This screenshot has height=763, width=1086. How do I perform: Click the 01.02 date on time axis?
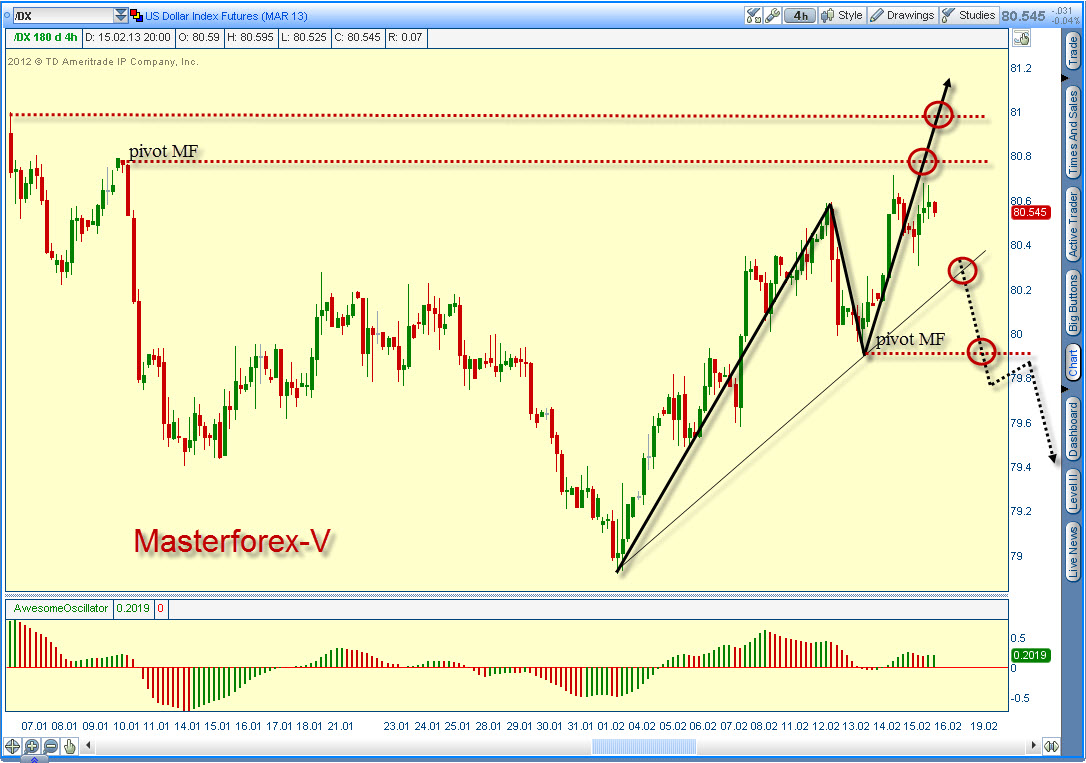(x=611, y=726)
